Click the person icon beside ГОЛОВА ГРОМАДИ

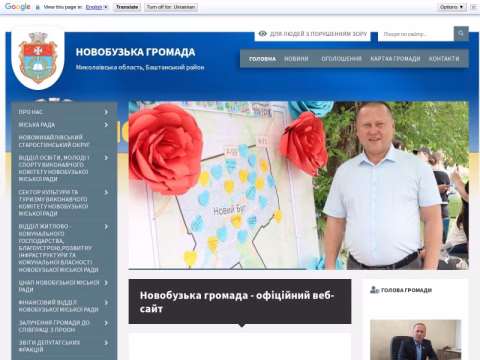tap(374, 290)
